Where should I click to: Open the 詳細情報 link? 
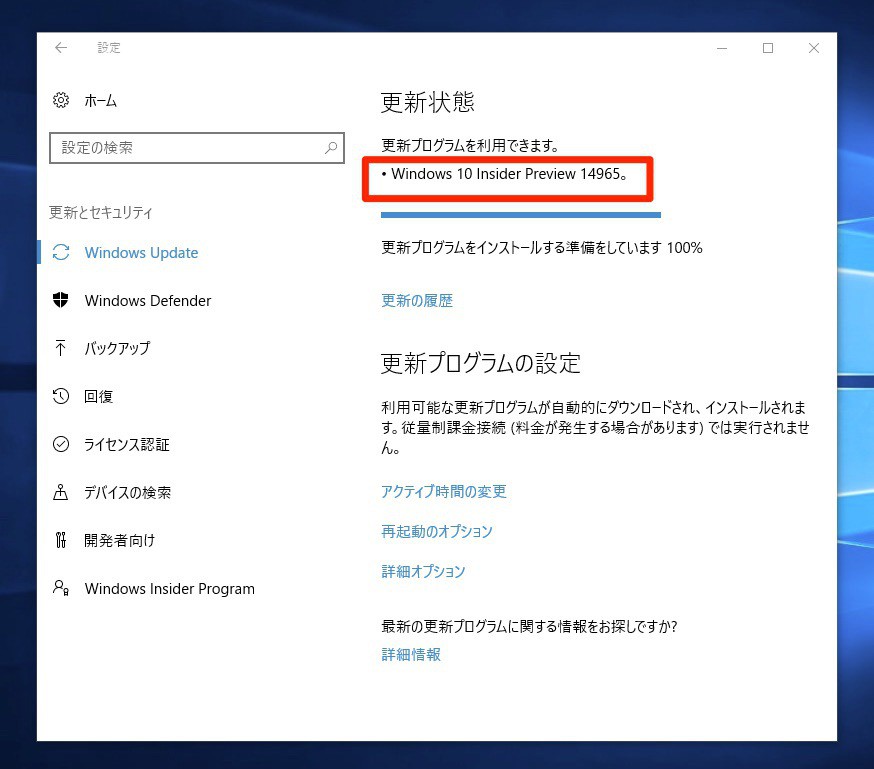[x=411, y=654]
